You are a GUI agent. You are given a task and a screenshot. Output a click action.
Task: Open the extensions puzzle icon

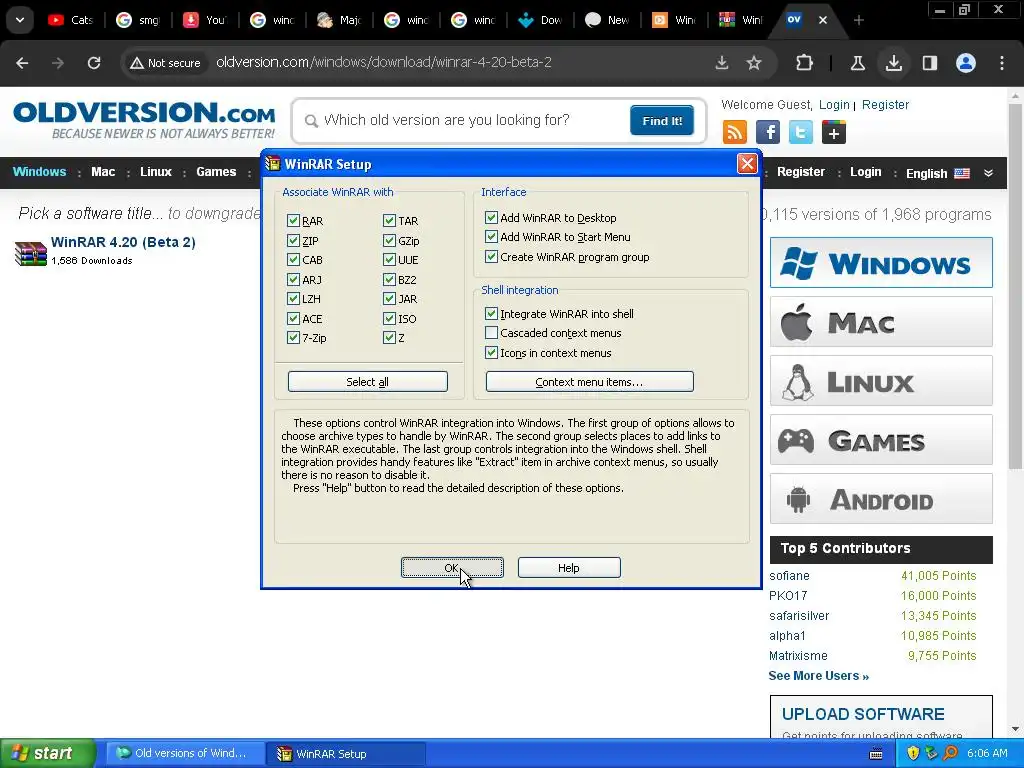pyautogui.click(x=805, y=63)
